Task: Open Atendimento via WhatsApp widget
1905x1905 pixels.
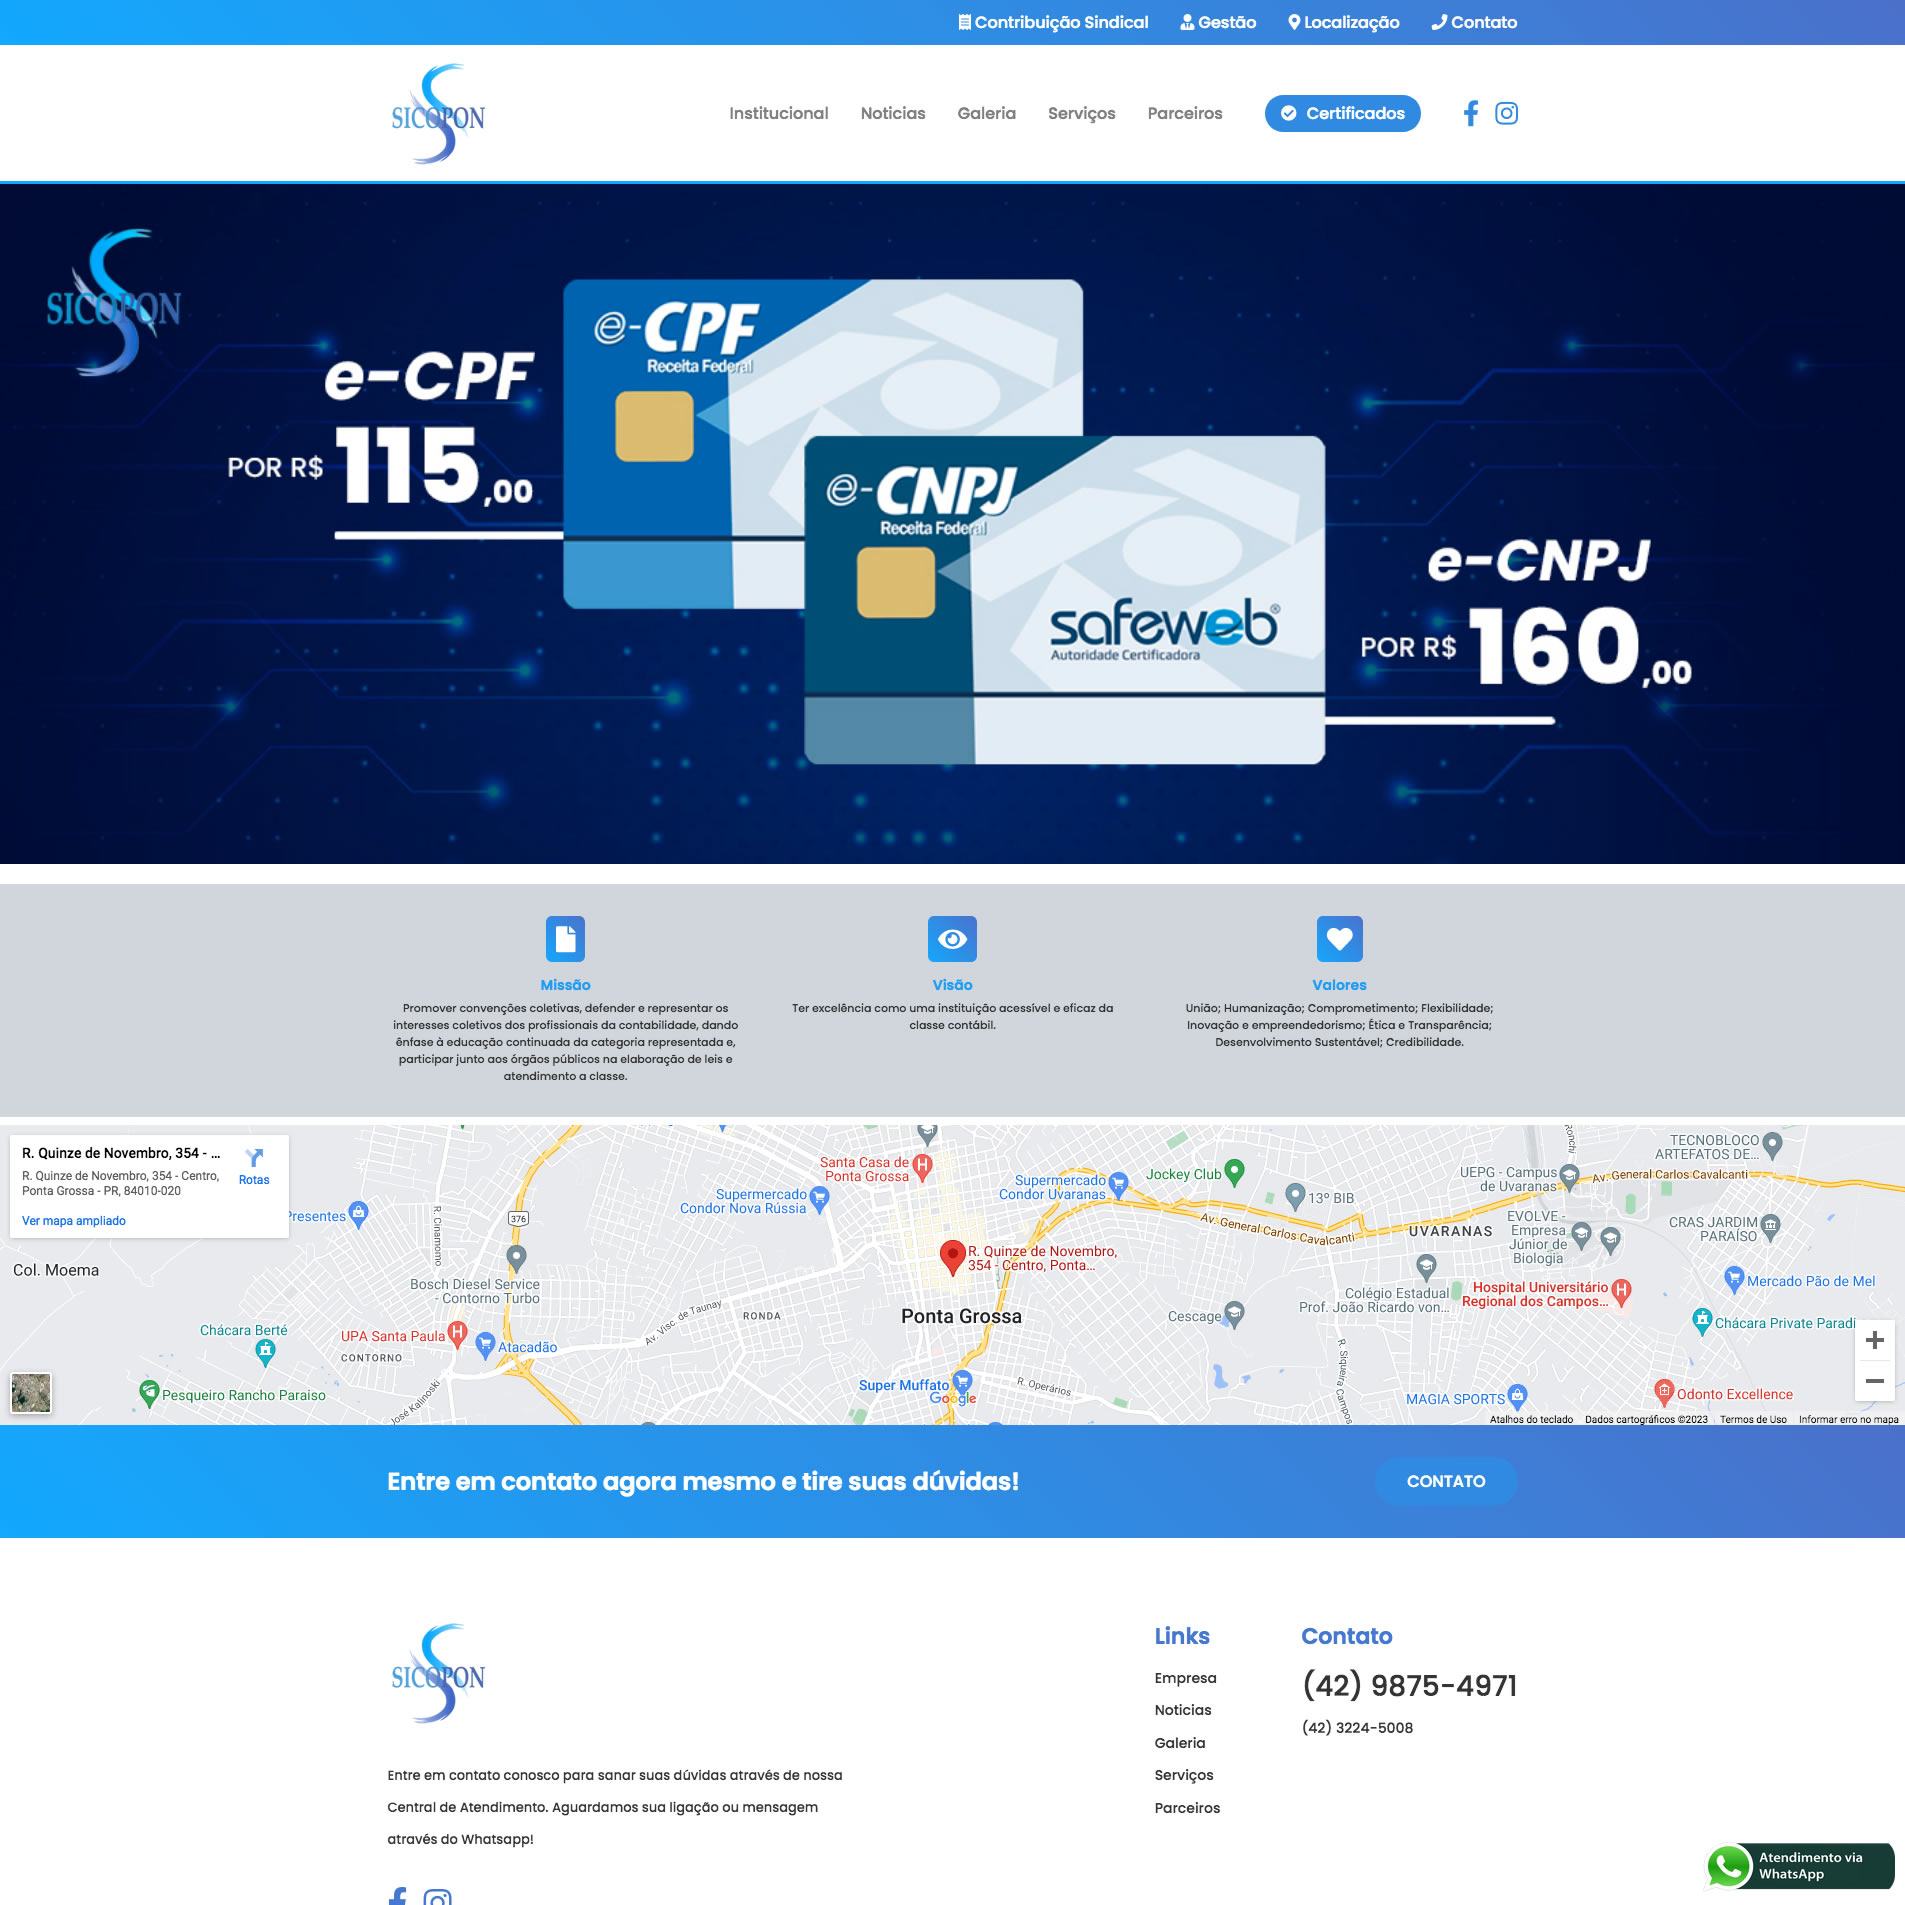Action: point(1799,1866)
